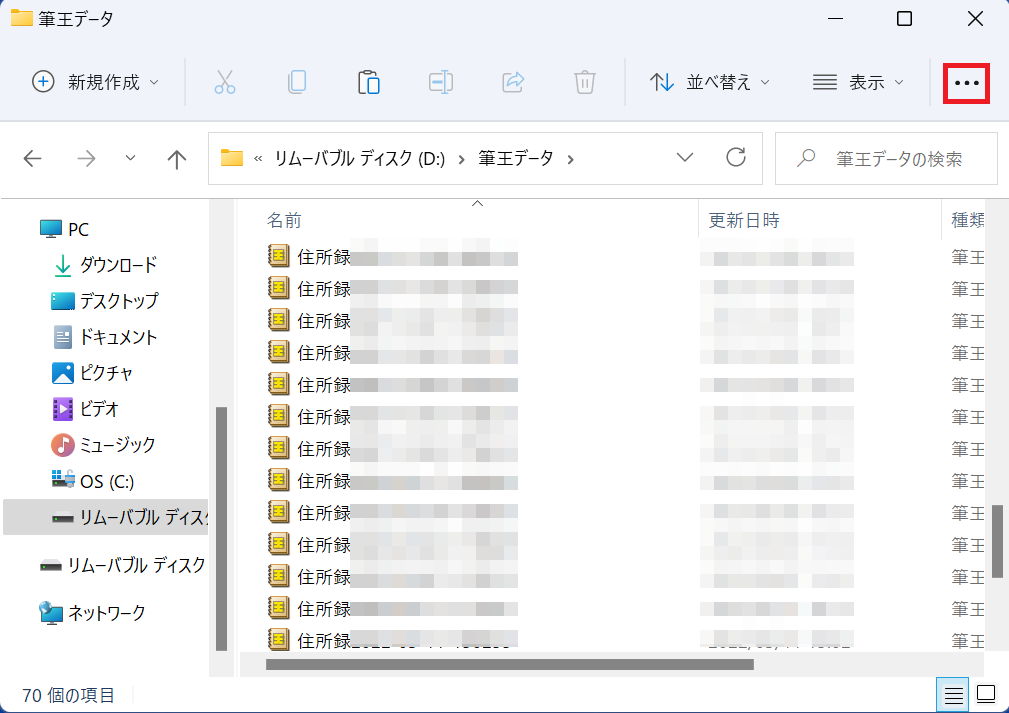Click the Paste clipboard icon

click(x=369, y=82)
